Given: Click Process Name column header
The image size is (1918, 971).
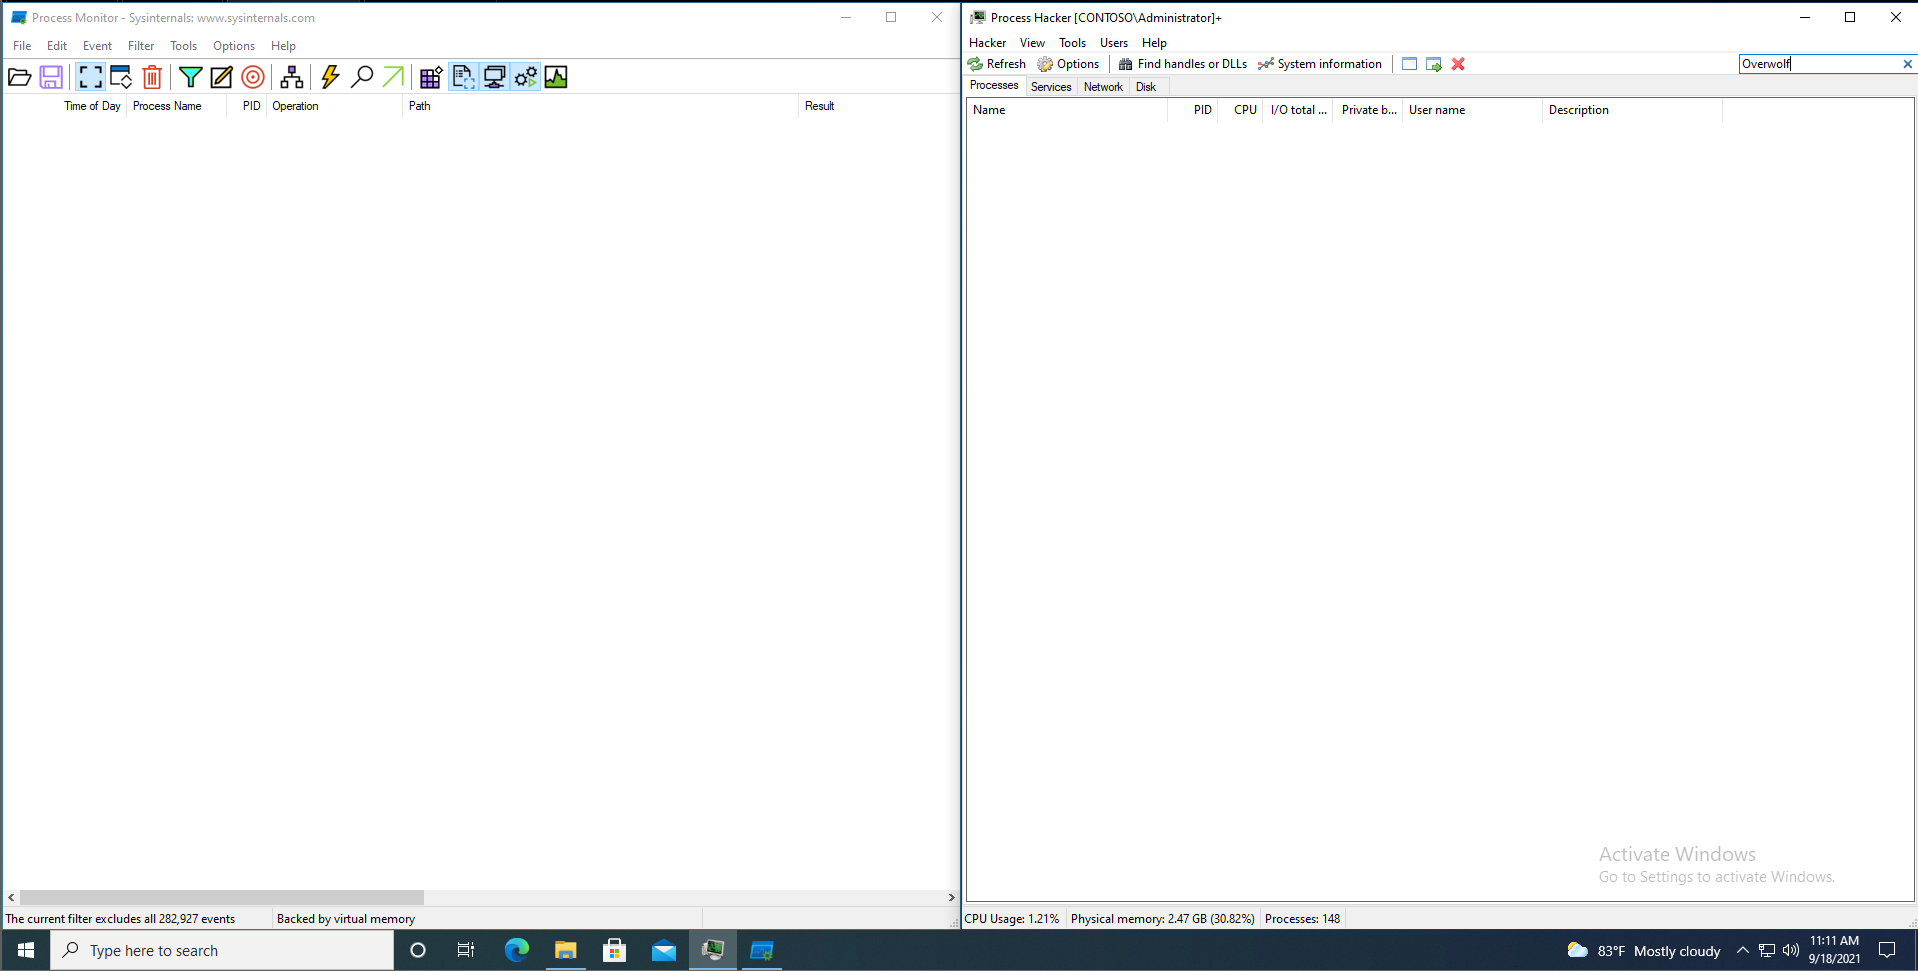Looking at the screenshot, I should pos(167,106).
